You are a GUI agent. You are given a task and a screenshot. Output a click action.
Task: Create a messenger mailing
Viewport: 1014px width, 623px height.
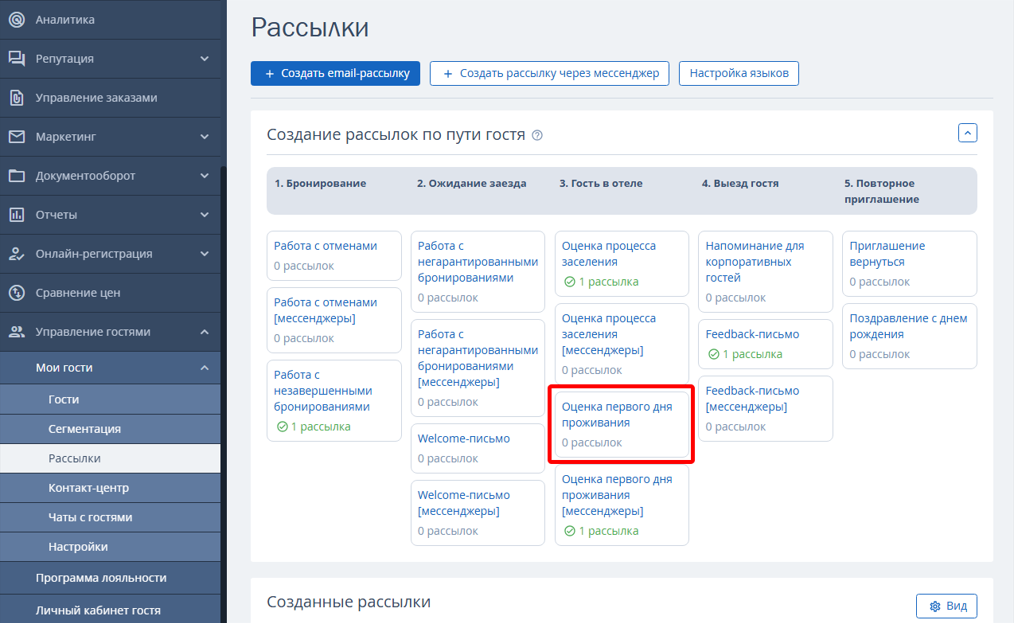(549, 73)
